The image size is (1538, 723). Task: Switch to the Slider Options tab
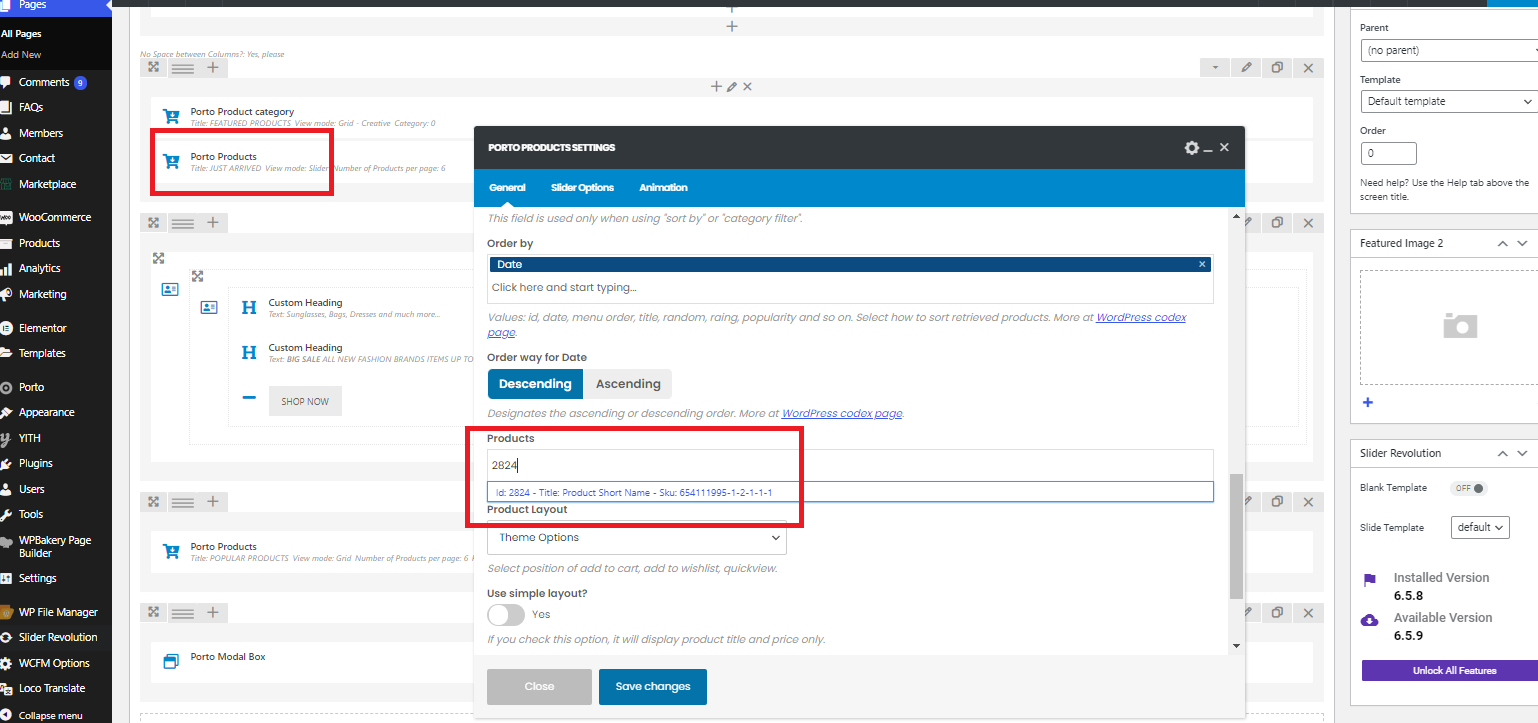tap(582, 188)
